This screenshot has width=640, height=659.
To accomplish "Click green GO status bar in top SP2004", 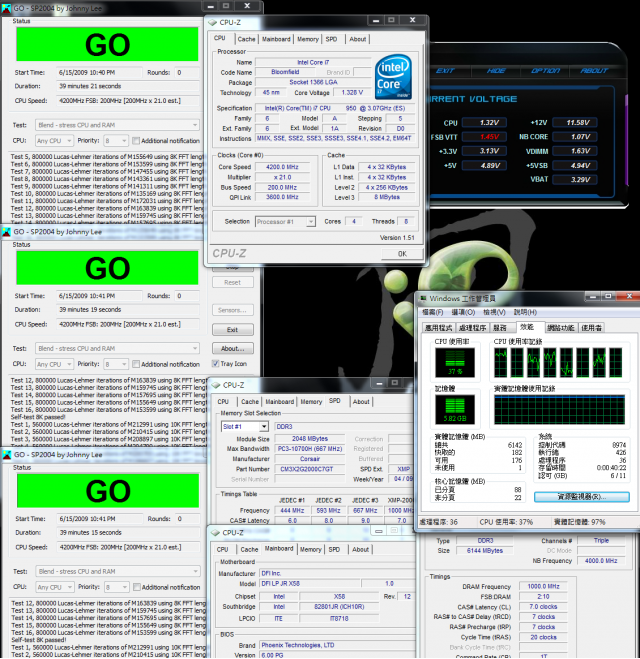I will point(107,44).
